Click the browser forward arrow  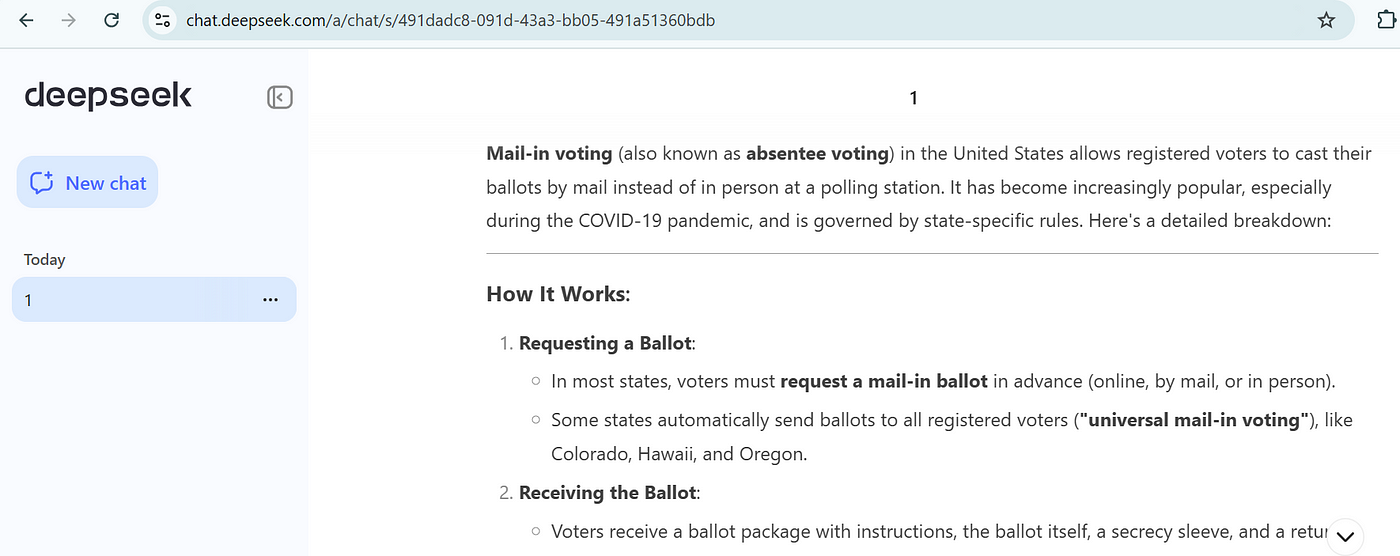[x=69, y=20]
